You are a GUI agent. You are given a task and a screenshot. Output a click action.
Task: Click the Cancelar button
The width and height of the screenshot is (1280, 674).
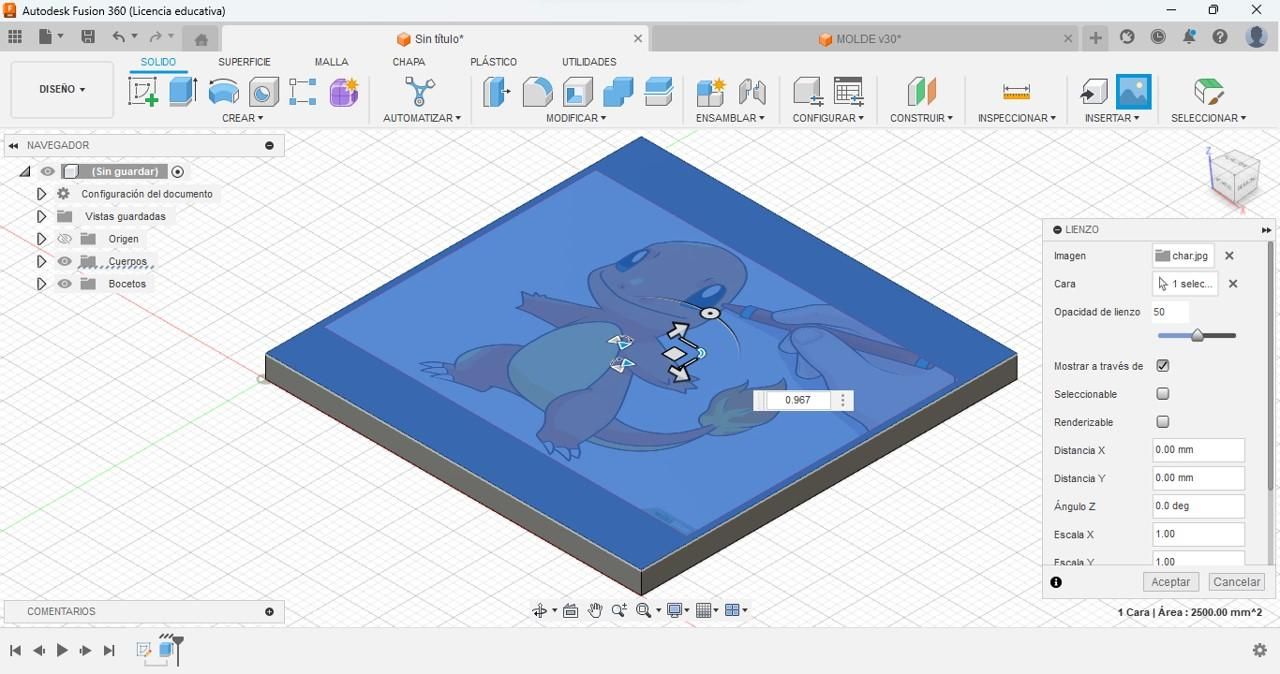[x=1236, y=582]
